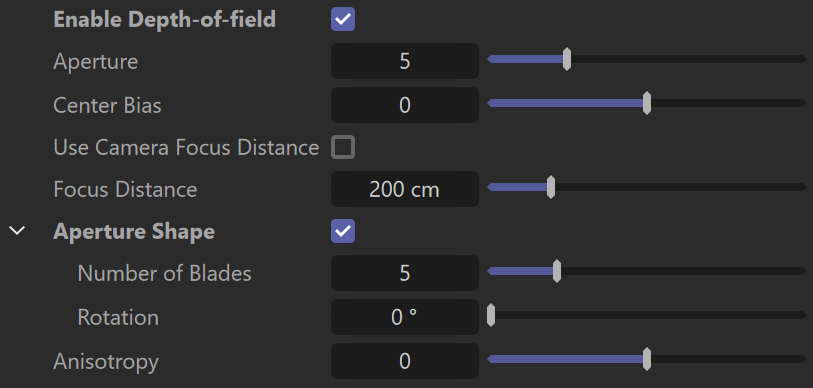813x388 pixels.
Task: Click the Aperture value input field
Action: [404, 61]
